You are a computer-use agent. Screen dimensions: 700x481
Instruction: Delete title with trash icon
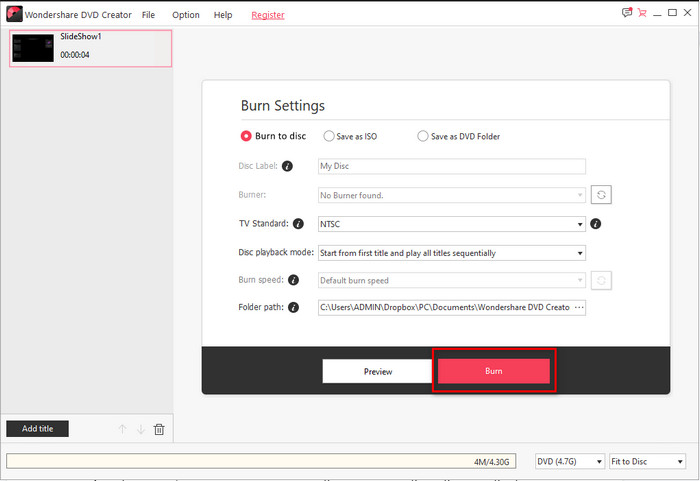[159, 429]
